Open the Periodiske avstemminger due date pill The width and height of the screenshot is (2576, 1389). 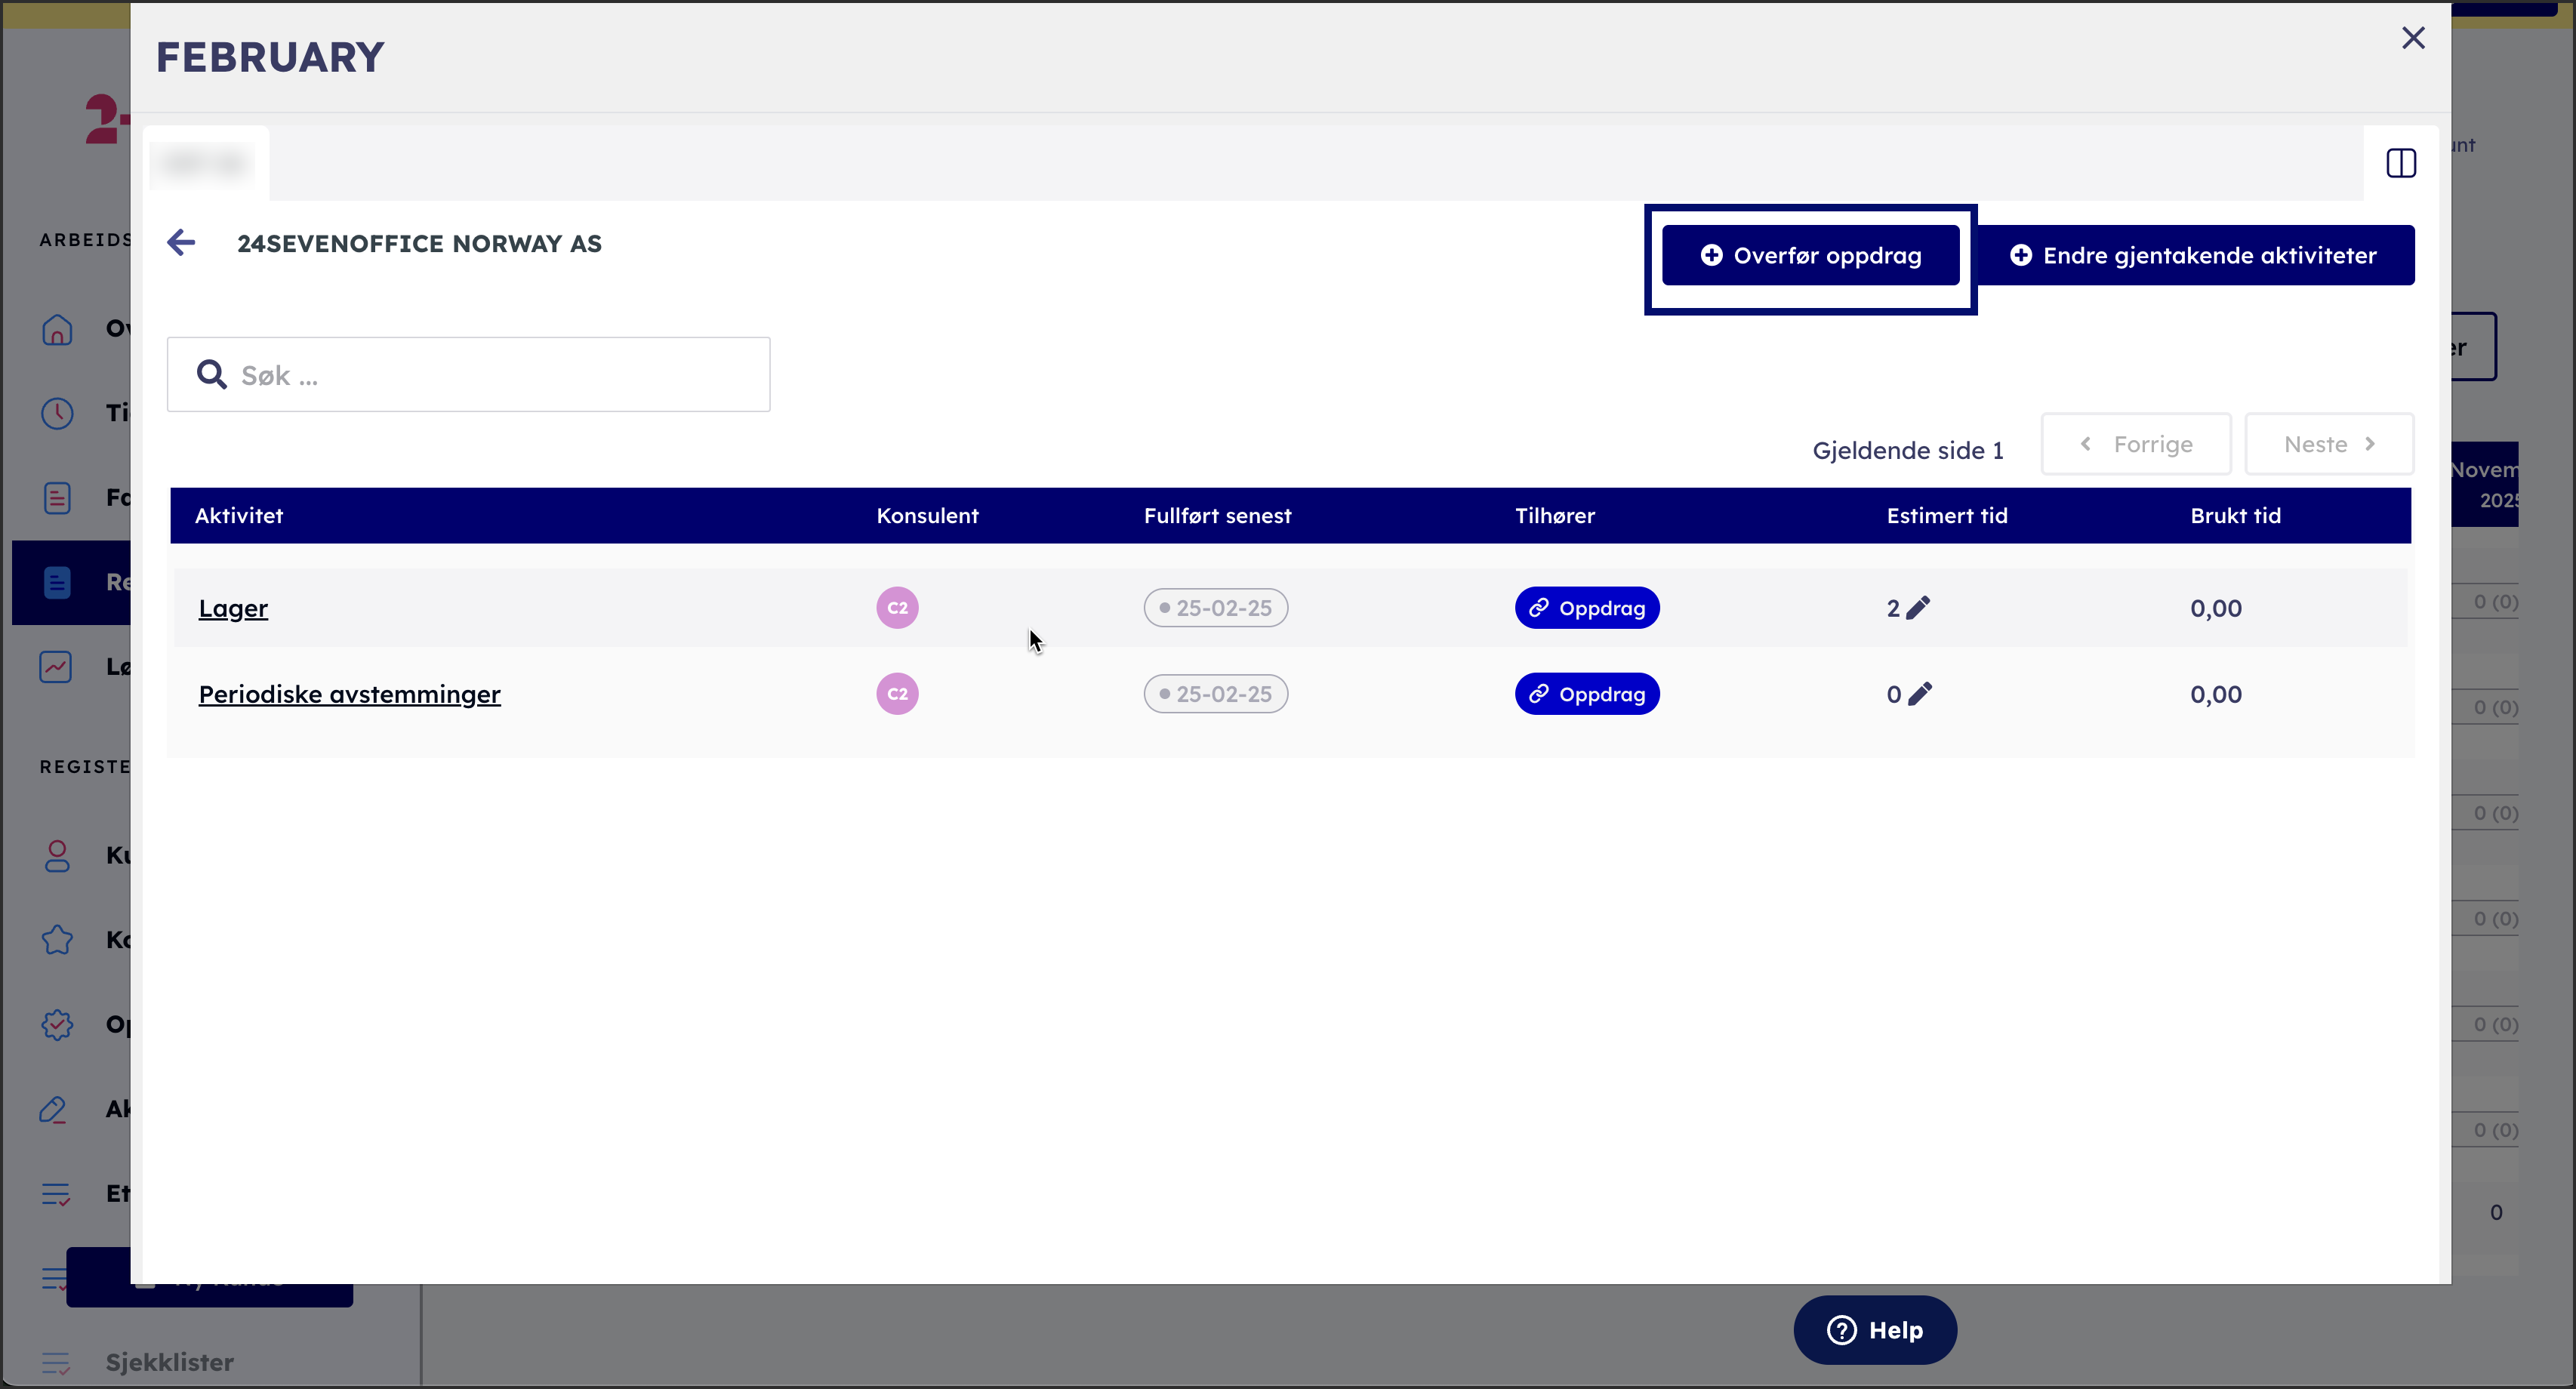pos(1215,694)
